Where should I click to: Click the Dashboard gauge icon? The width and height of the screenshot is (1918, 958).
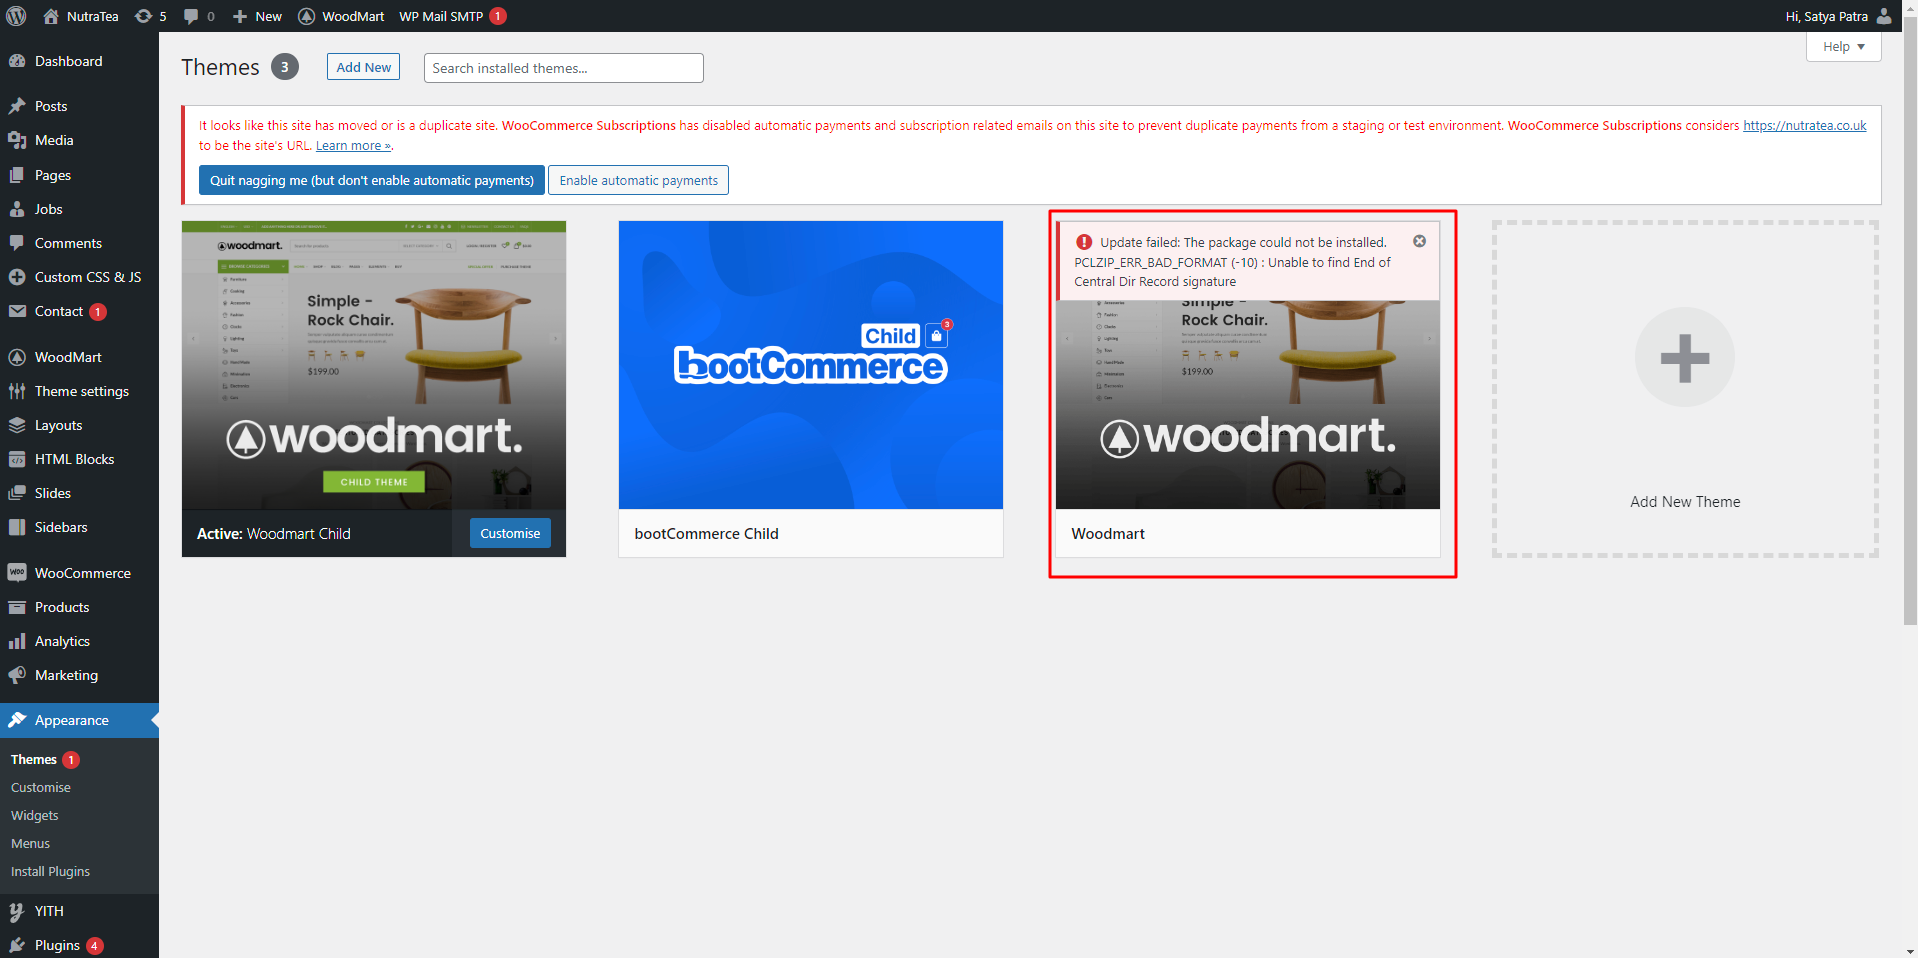17,61
